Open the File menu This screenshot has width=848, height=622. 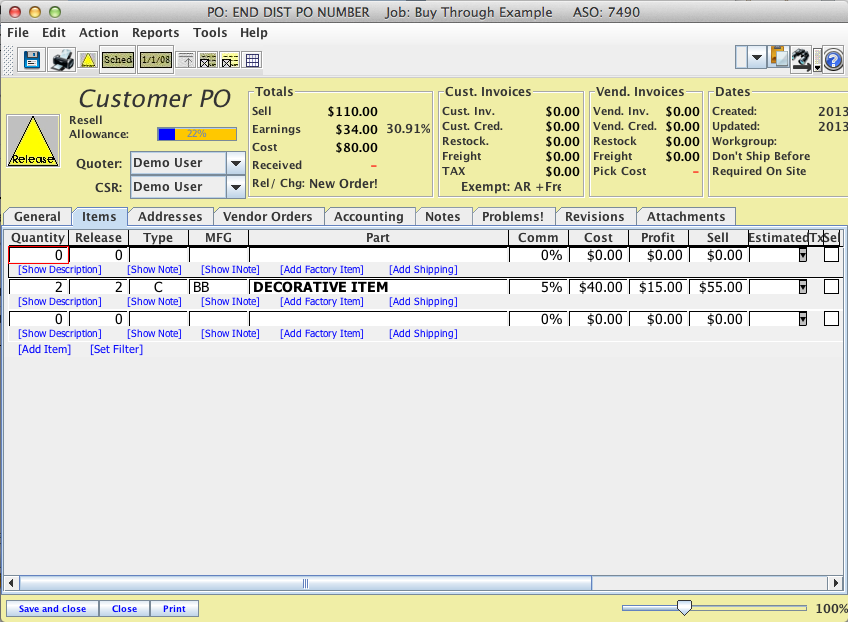click(x=18, y=32)
